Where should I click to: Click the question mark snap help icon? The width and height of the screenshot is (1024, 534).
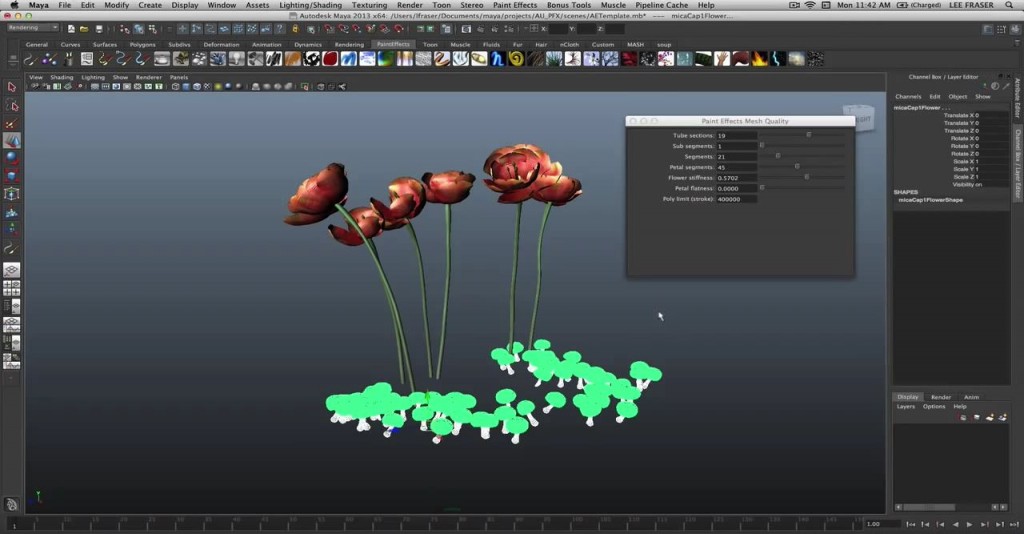click(280, 29)
